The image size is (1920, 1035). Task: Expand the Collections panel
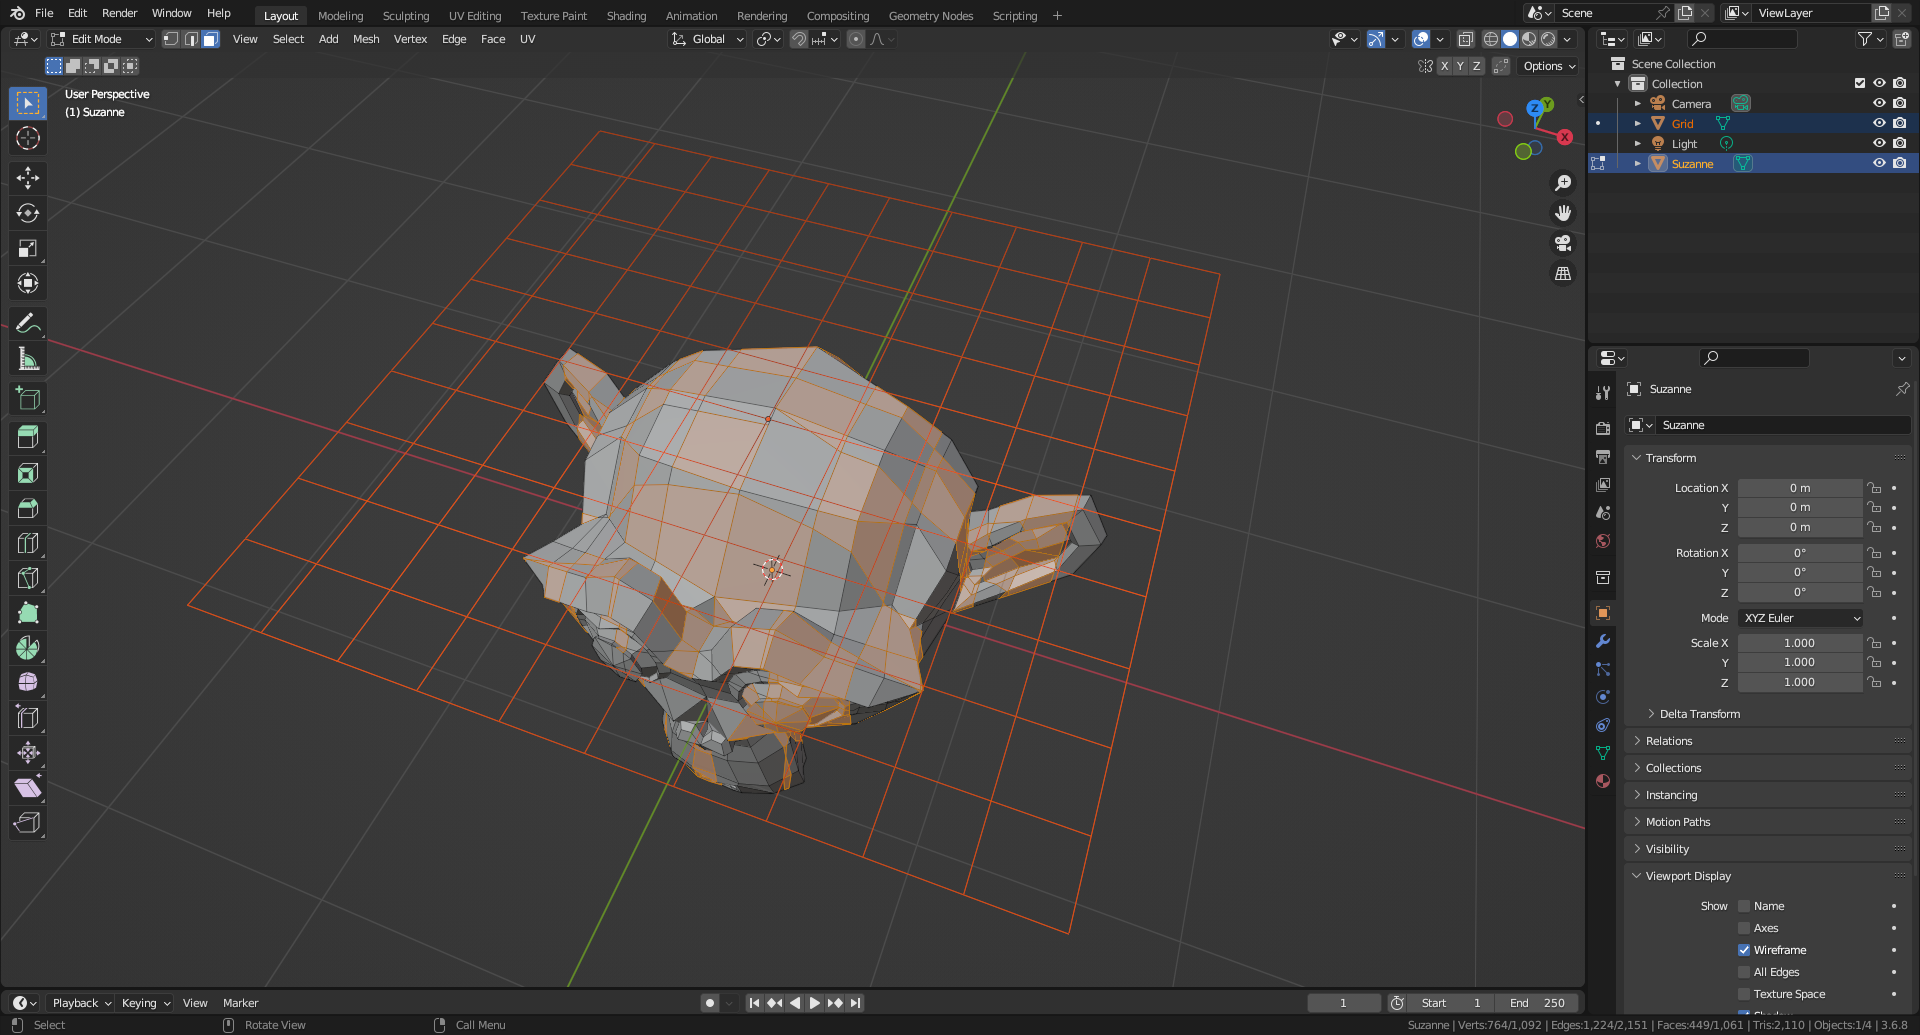click(1673, 768)
